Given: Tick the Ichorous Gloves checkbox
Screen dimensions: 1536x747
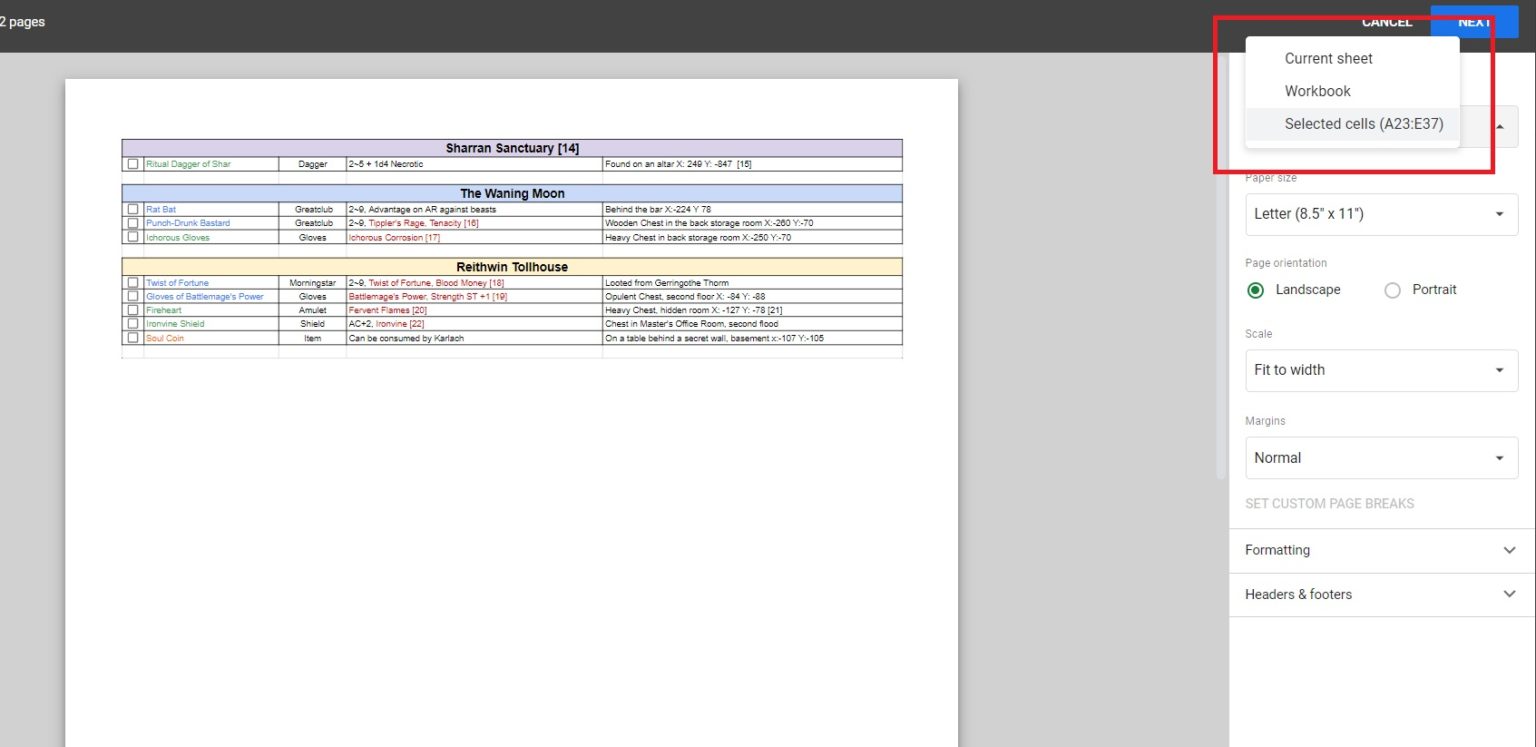Looking at the screenshot, I should click(133, 237).
